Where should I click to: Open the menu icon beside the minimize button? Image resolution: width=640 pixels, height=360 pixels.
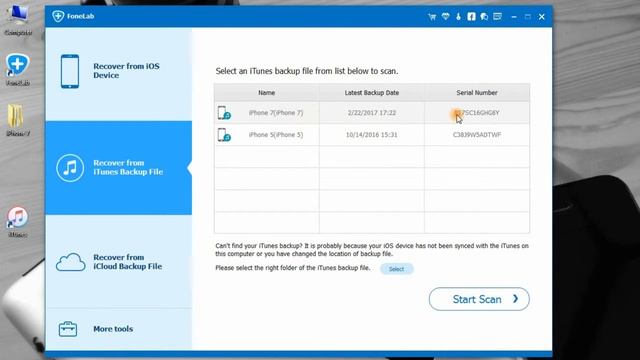pyautogui.click(x=498, y=16)
